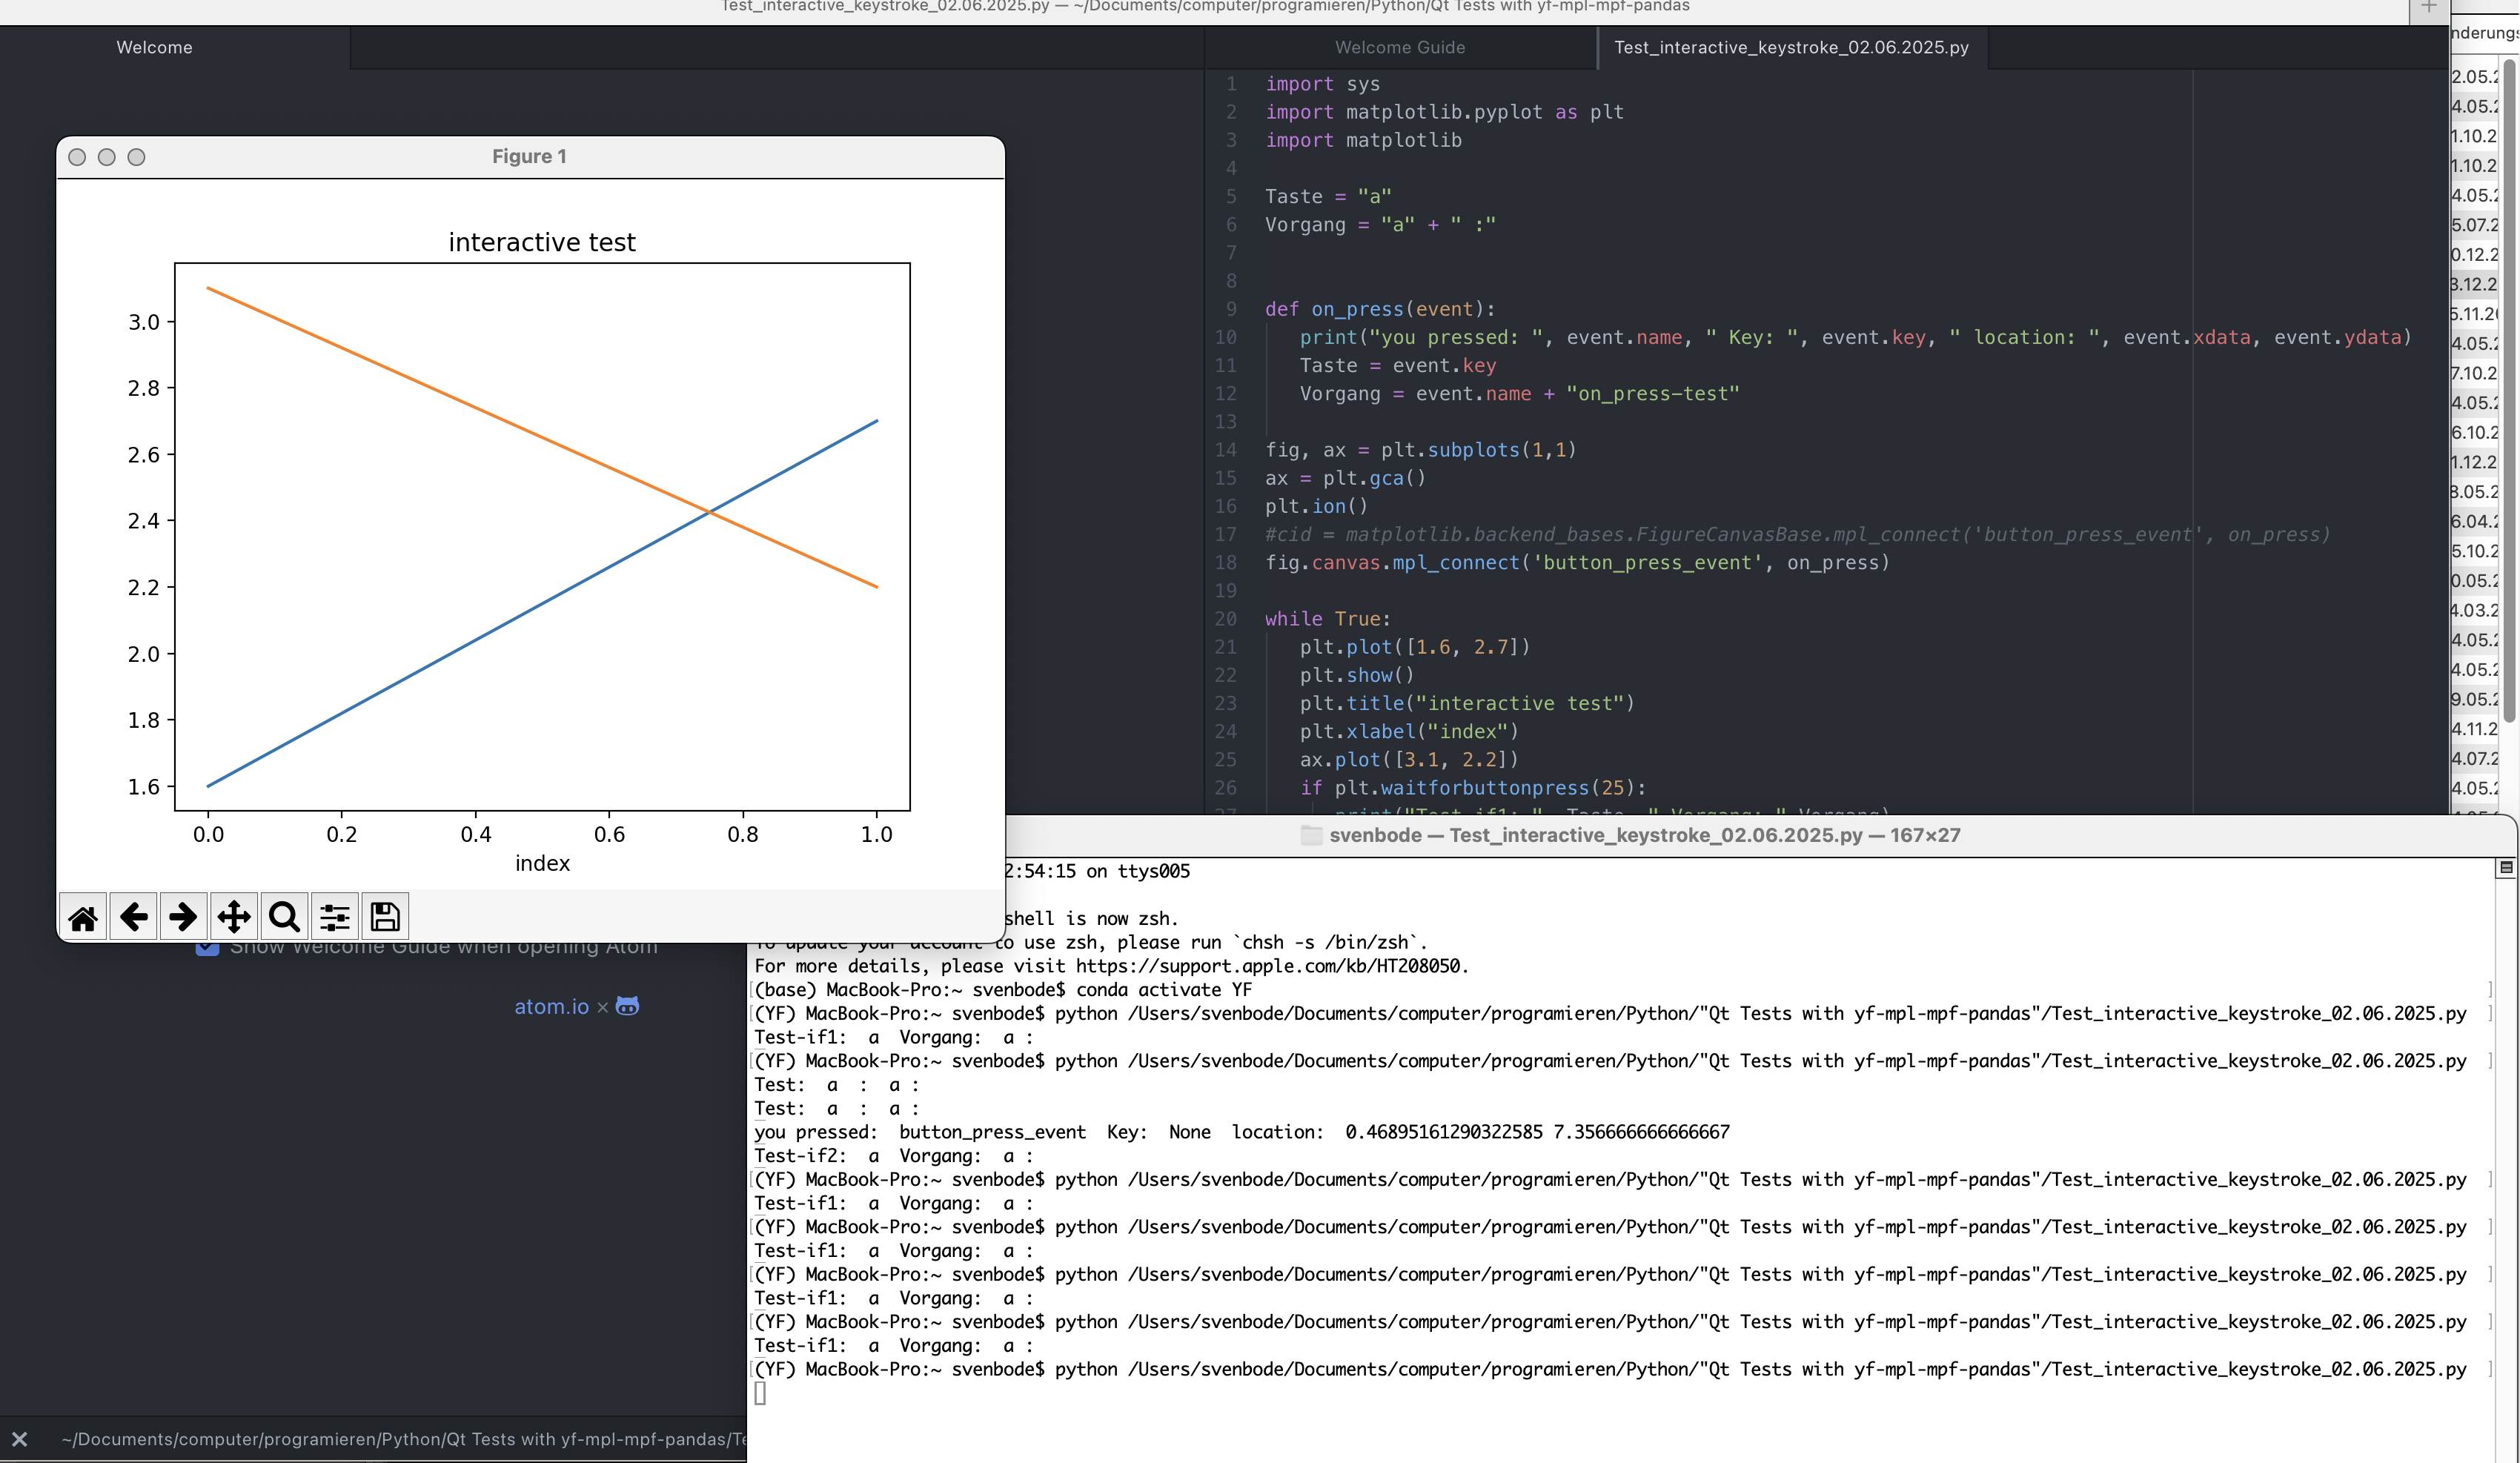
Task: Activate the Pan tool in the figure toolbar
Action: tap(233, 916)
